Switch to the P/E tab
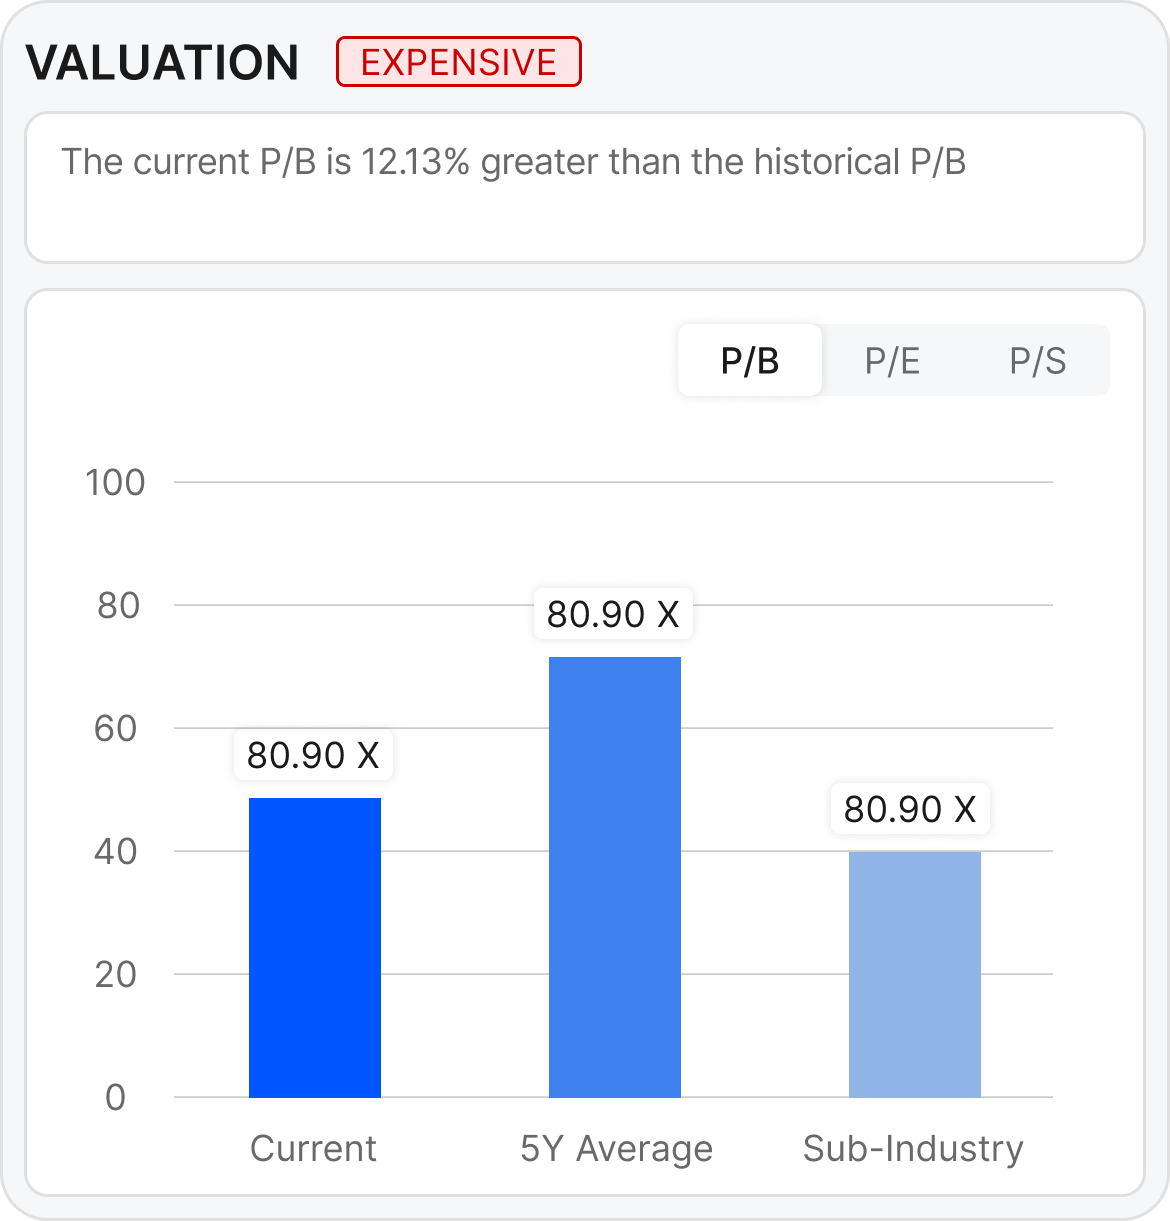The width and height of the screenshot is (1170, 1221). pyautogui.click(x=891, y=360)
